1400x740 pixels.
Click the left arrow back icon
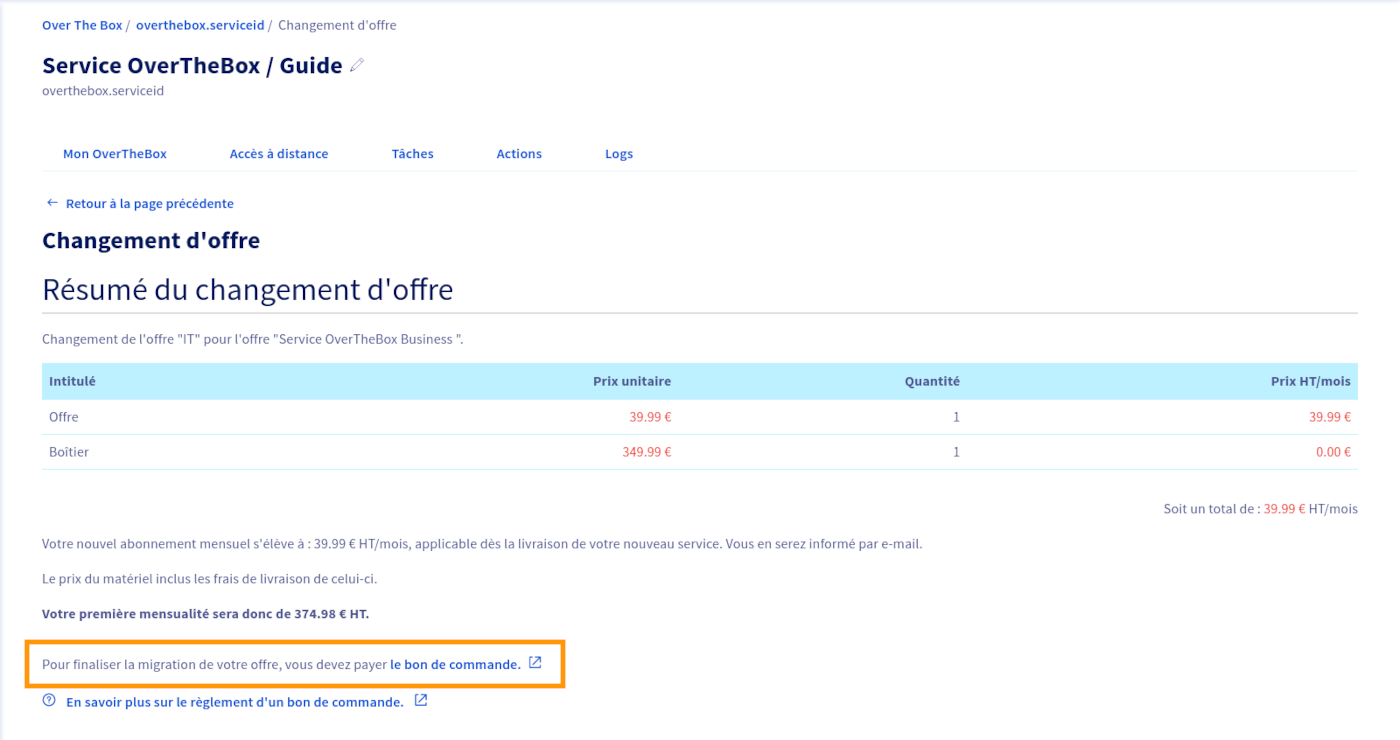click(x=52, y=203)
